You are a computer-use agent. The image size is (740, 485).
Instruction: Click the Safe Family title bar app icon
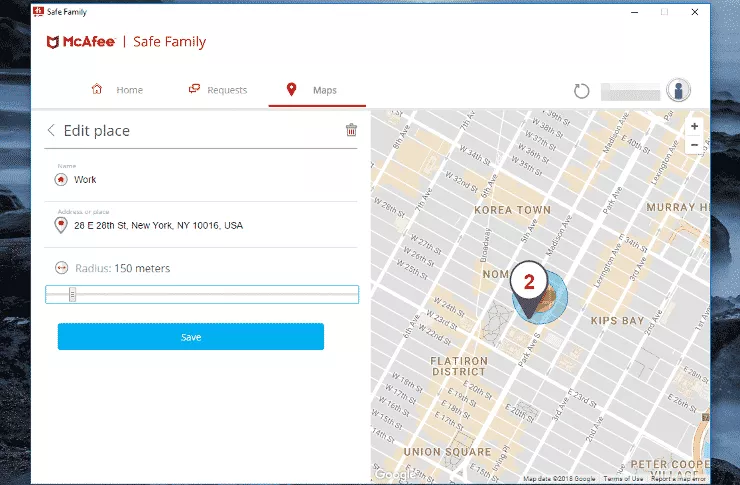(38, 11)
